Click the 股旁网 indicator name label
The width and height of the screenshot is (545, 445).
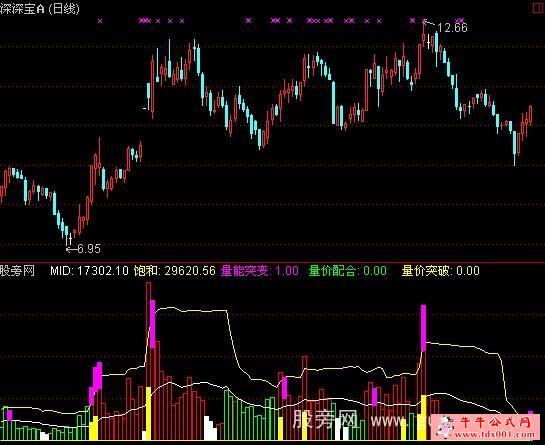(17, 270)
